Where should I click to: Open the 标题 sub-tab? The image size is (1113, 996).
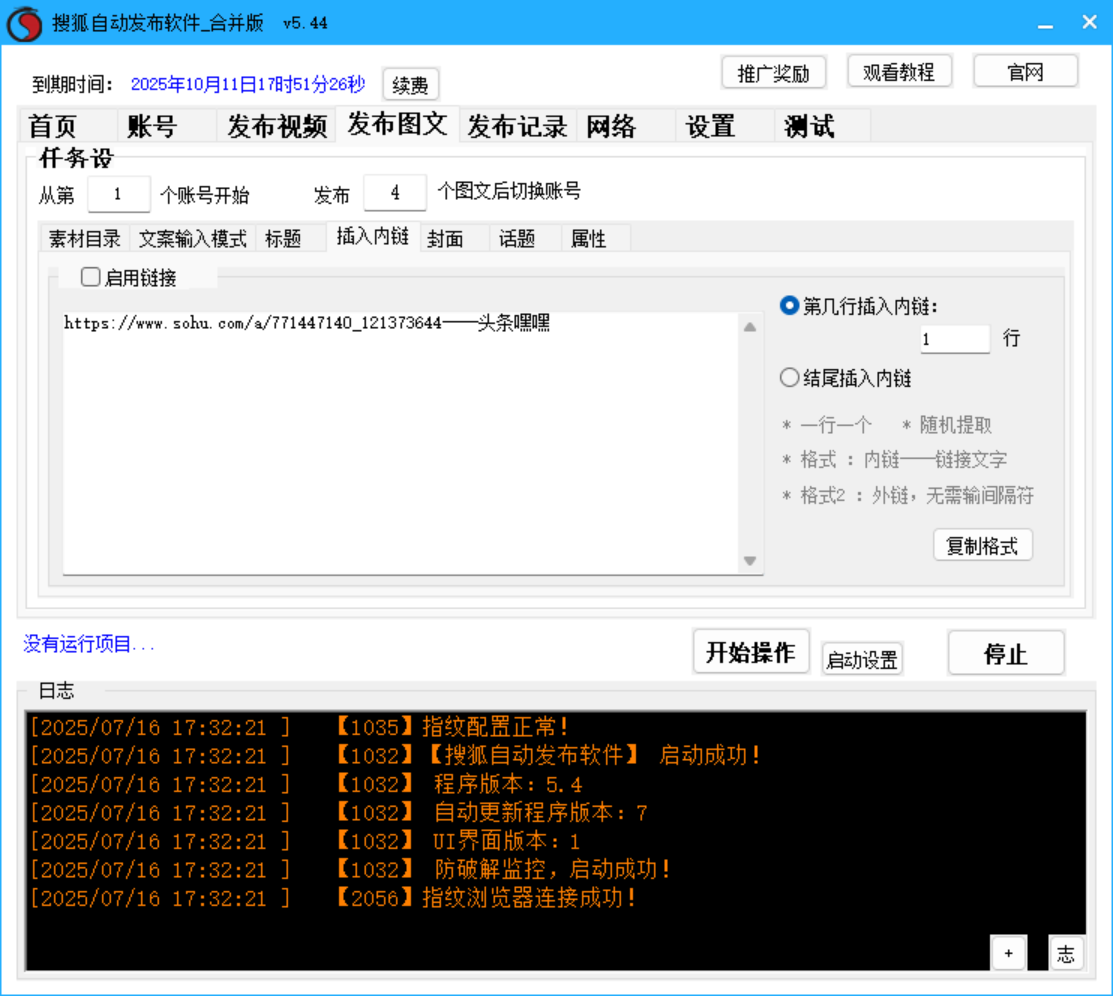(x=291, y=239)
